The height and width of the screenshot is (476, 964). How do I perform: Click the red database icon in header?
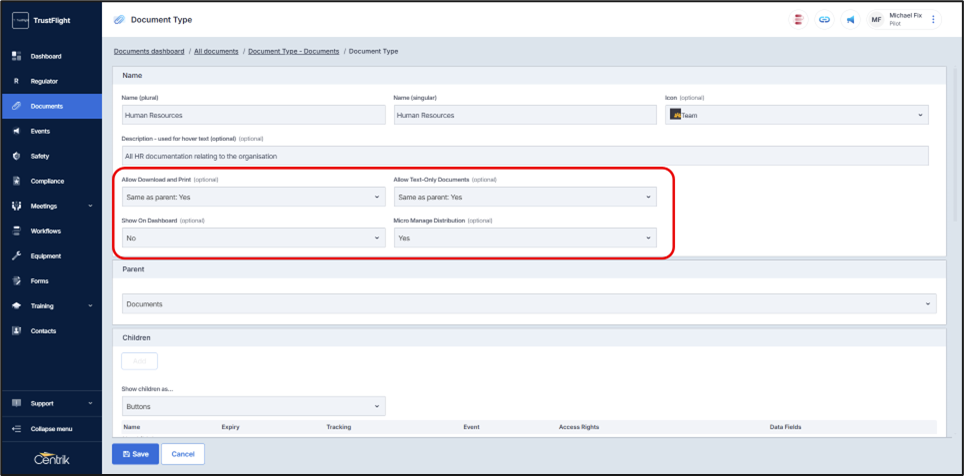click(x=798, y=20)
